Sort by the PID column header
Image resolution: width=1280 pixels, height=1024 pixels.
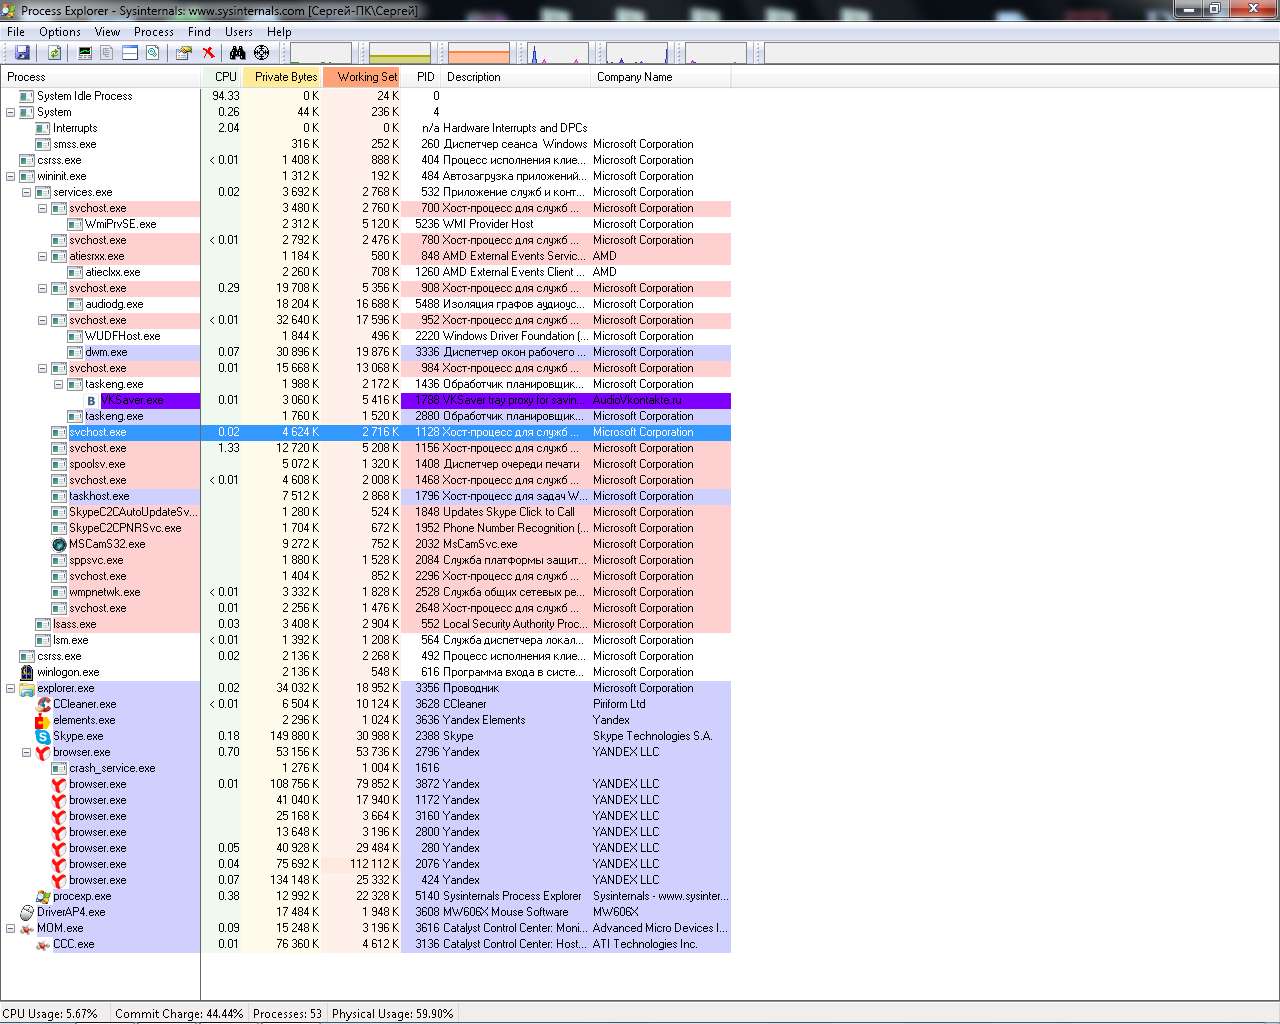click(422, 77)
